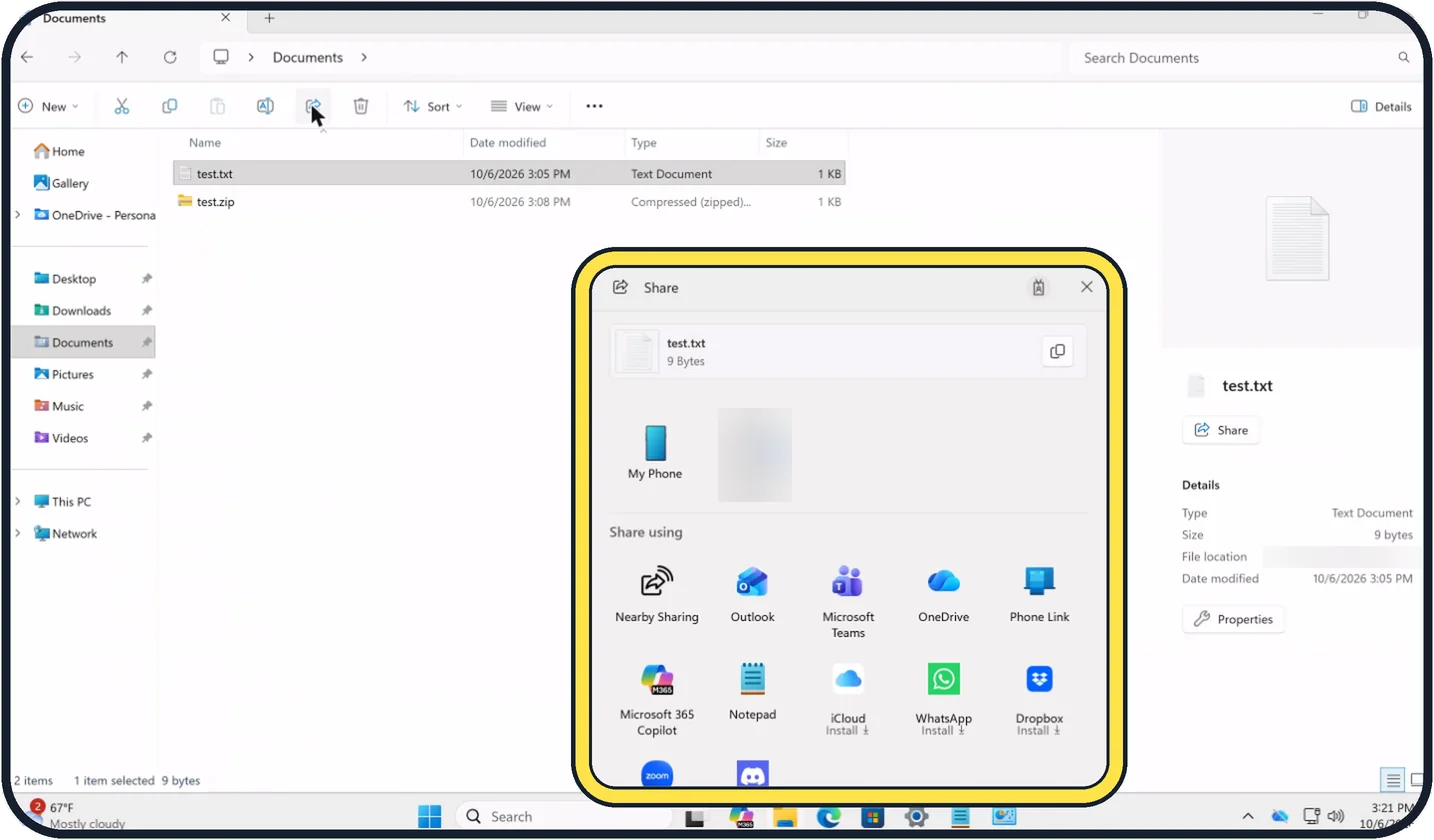Install WhatsApp from share options
1434x840 pixels.
pyautogui.click(x=943, y=699)
